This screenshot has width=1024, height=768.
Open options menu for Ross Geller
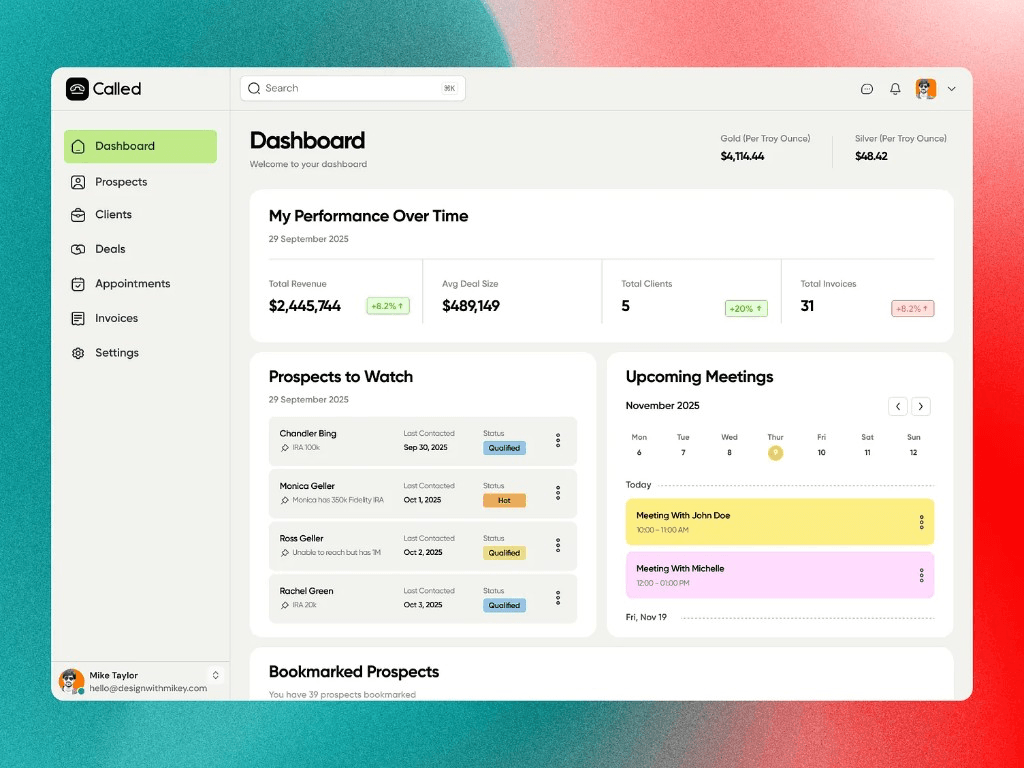pos(558,545)
